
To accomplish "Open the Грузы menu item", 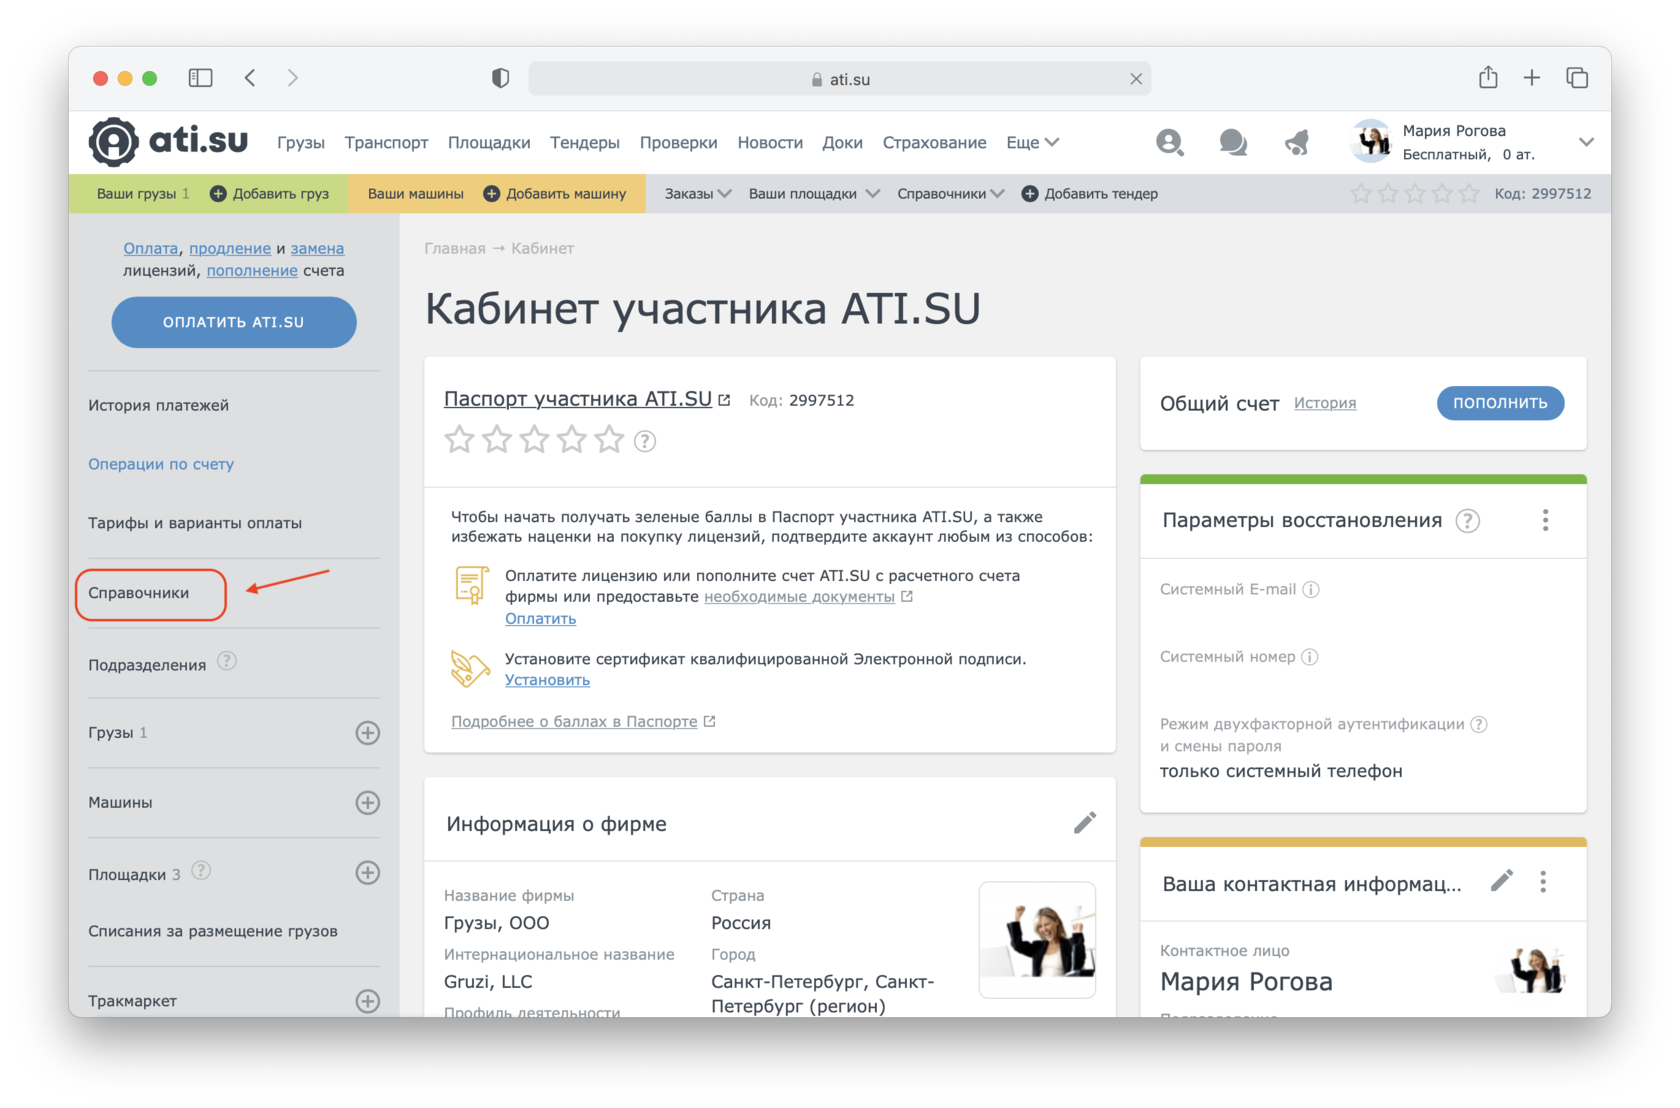I will tap(301, 143).
